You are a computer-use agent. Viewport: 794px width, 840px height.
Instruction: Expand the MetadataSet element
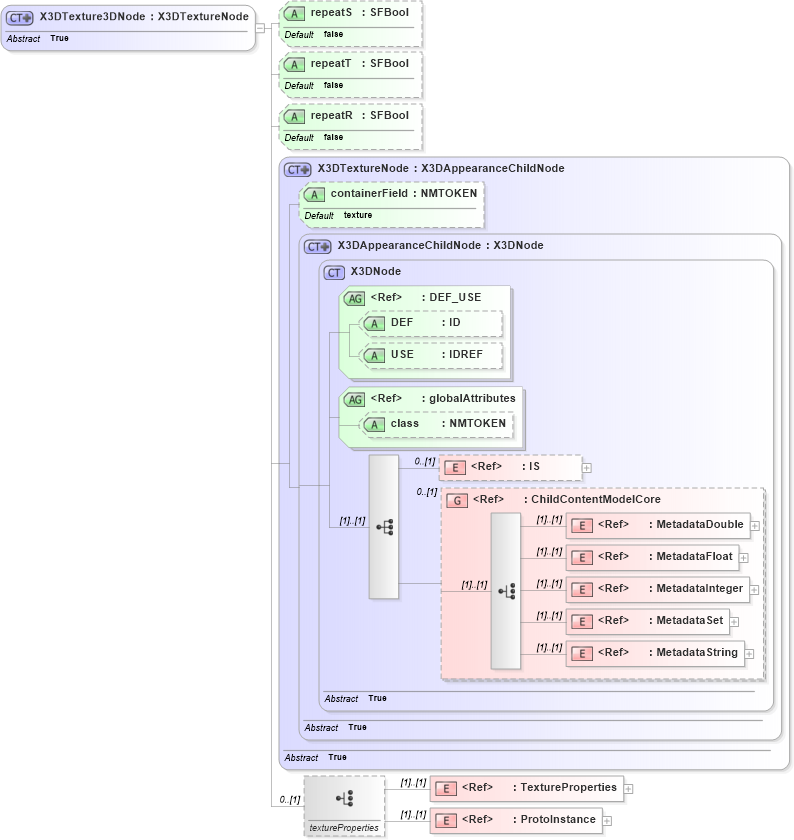click(735, 622)
